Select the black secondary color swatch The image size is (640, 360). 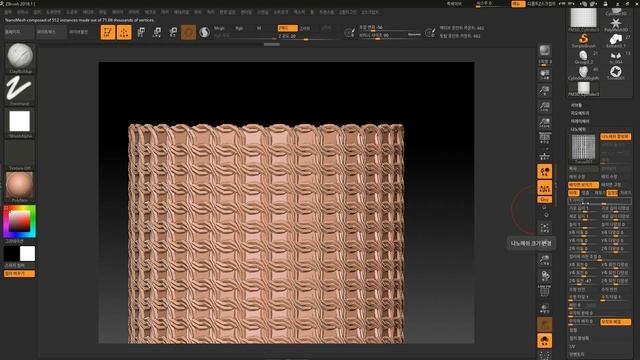[x=11, y=253]
